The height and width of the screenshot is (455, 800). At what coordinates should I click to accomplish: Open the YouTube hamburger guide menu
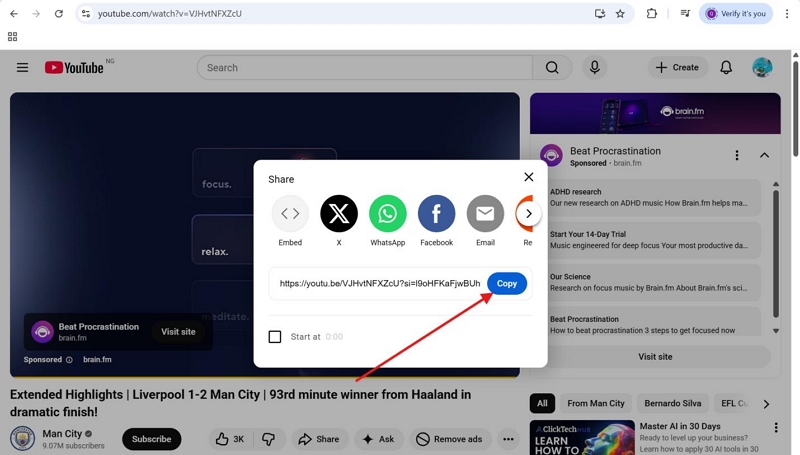[22, 67]
